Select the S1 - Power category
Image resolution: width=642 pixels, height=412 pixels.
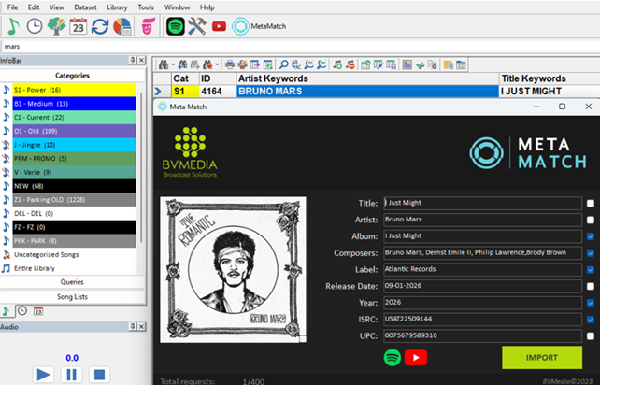click(74, 90)
